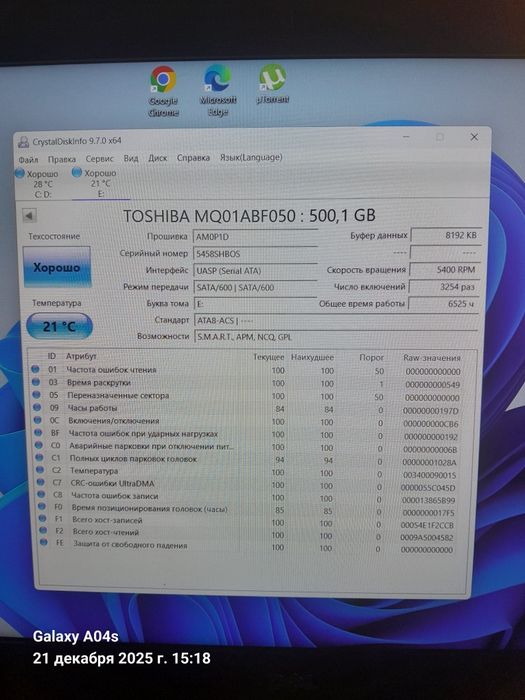Click the Буфер данных value 8192 KB

(446, 235)
